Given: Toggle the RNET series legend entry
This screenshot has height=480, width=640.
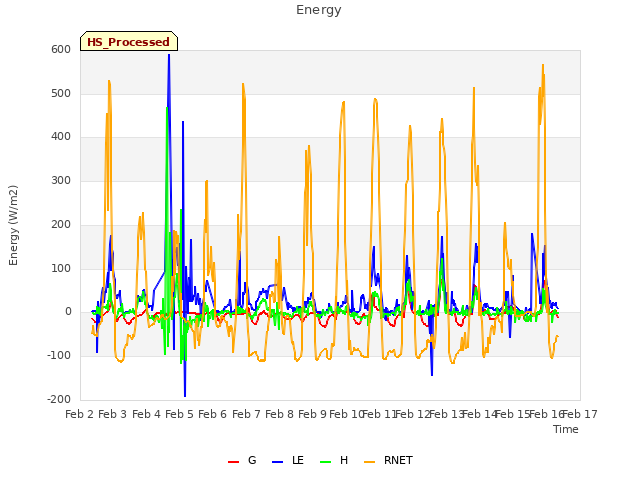Looking at the screenshot, I should click(x=388, y=460).
